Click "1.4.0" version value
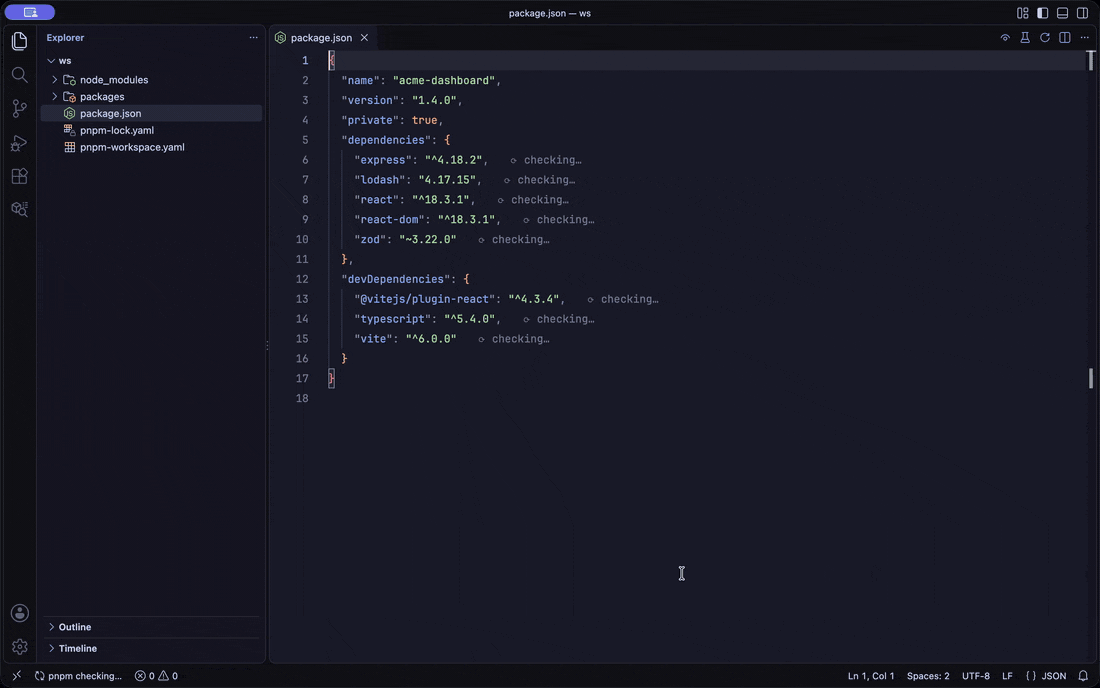Image resolution: width=1100 pixels, height=688 pixels. click(x=434, y=100)
